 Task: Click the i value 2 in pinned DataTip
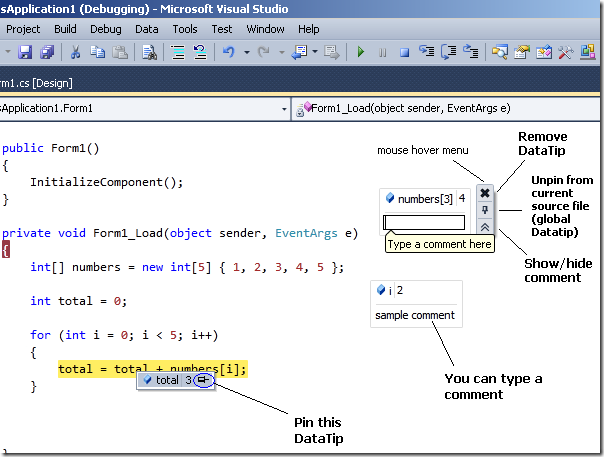400,290
